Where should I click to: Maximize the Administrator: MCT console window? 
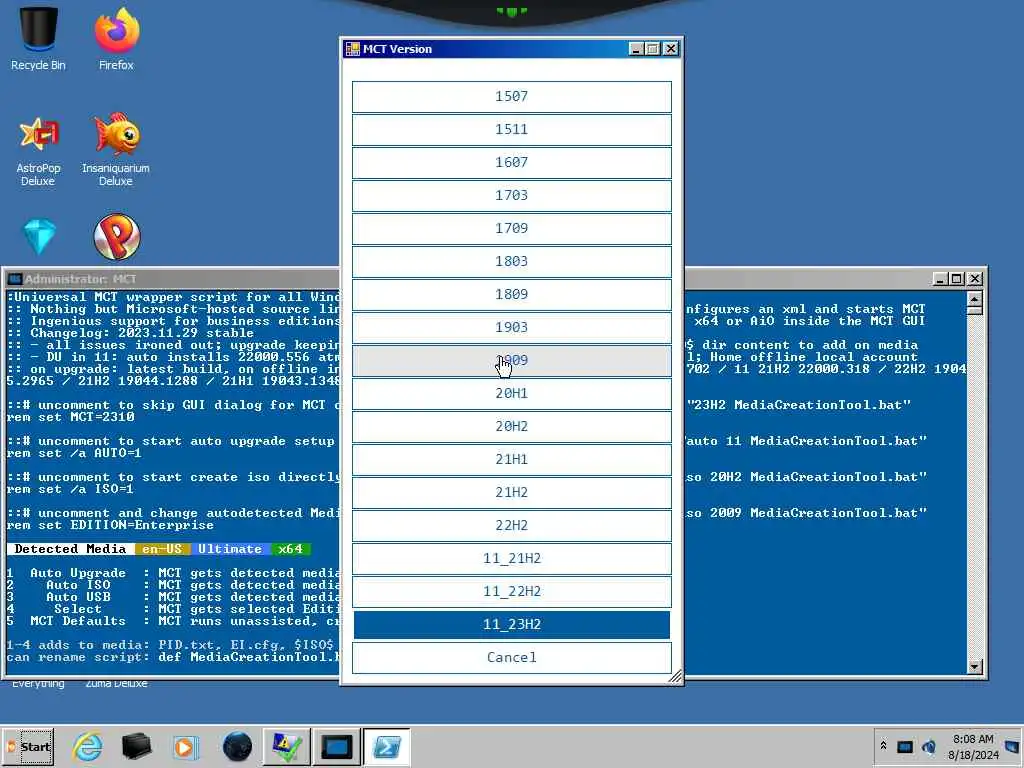[957, 279]
